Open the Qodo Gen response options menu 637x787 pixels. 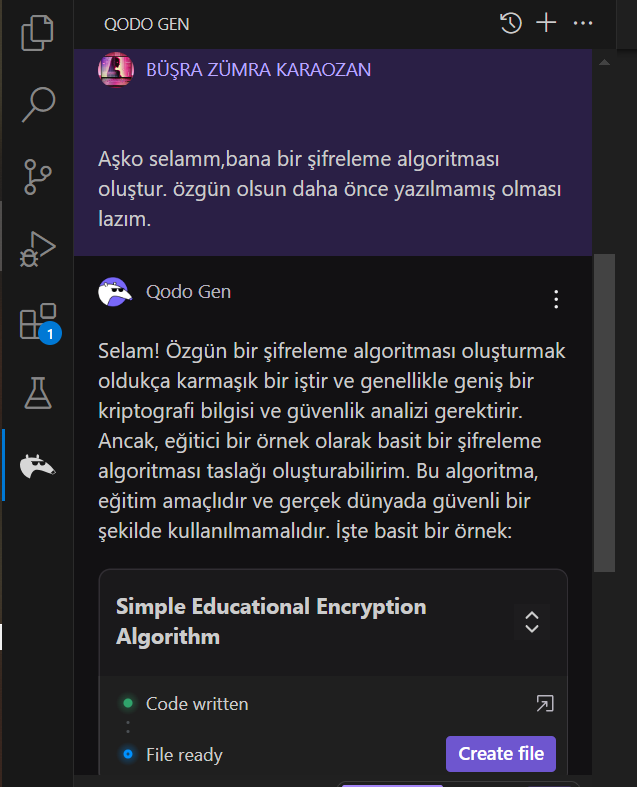(x=556, y=299)
